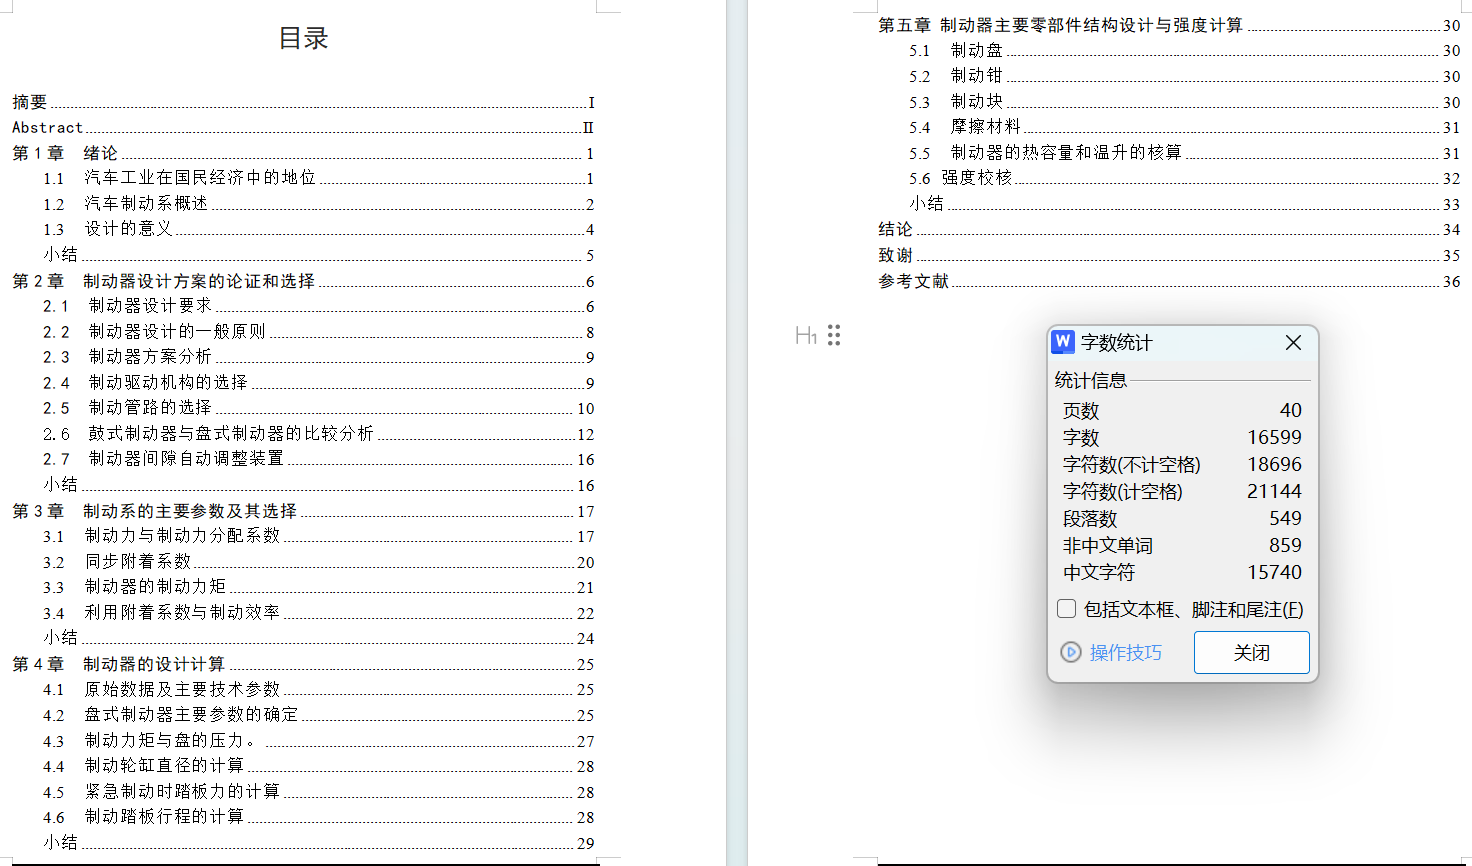Open the Abstract contents entry
1472x866 pixels.
(x=303, y=127)
